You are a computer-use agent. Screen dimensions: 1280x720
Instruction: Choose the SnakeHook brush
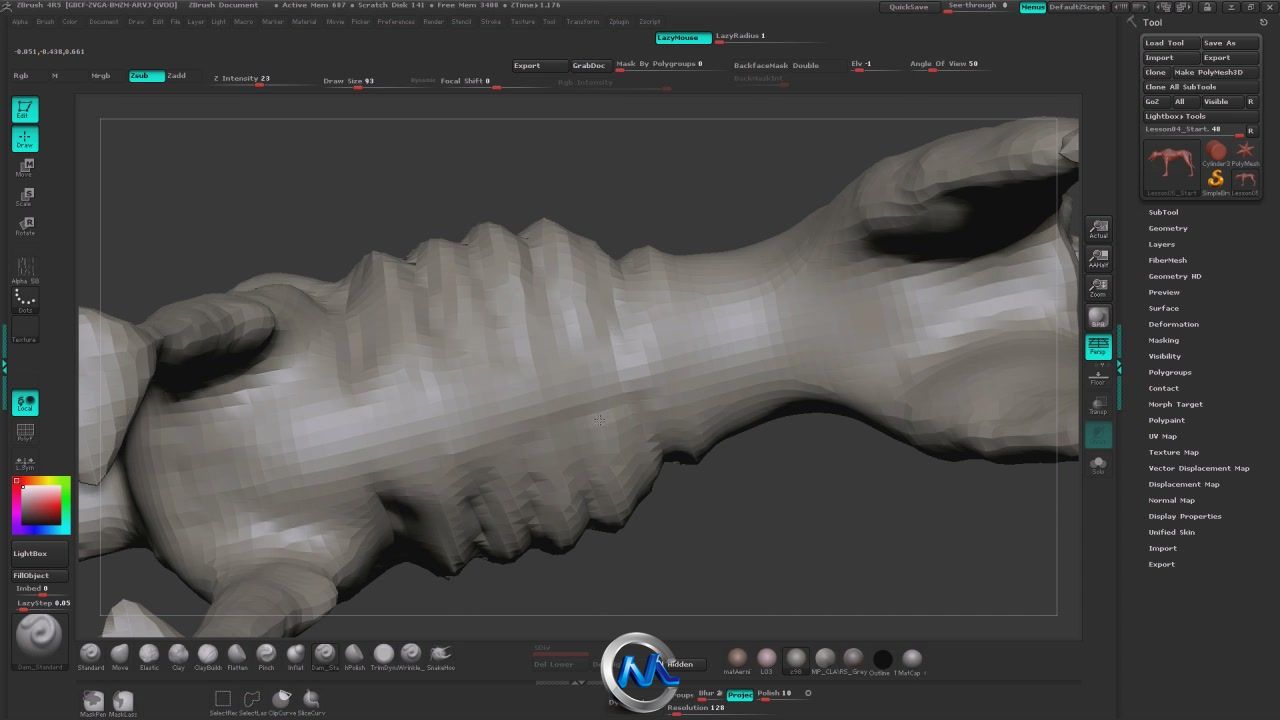[x=441, y=656]
